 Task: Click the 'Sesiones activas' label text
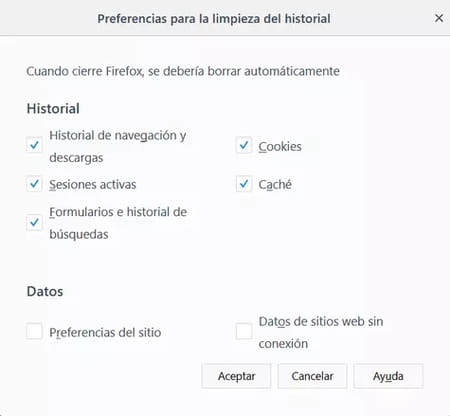pyautogui.click(x=93, y=184)
